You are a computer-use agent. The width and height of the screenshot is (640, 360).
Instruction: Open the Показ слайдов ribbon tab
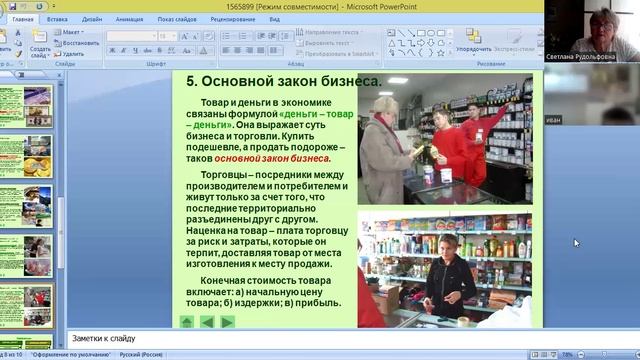point(177,19)
